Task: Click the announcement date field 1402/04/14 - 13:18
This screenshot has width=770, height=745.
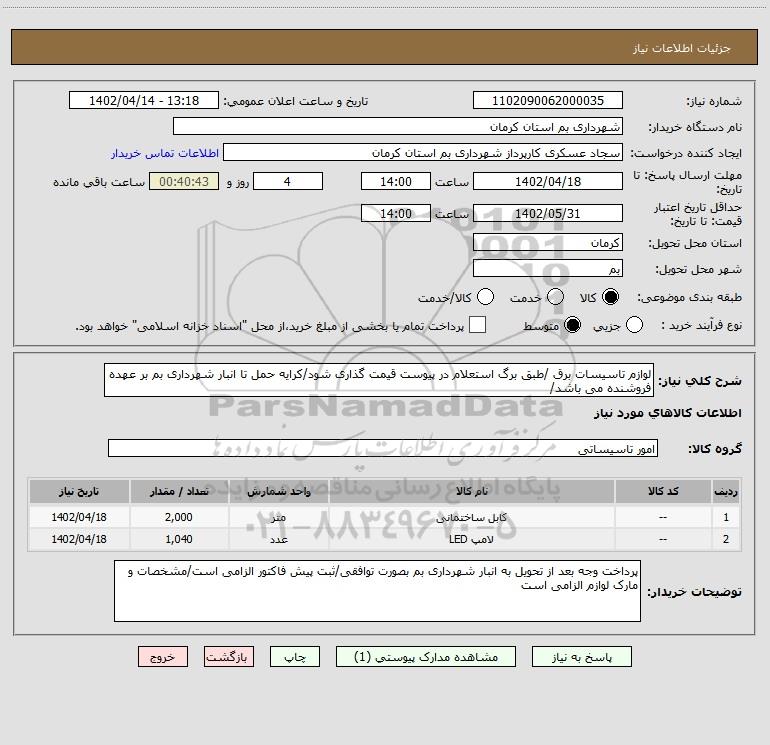Action: (144, 101)
